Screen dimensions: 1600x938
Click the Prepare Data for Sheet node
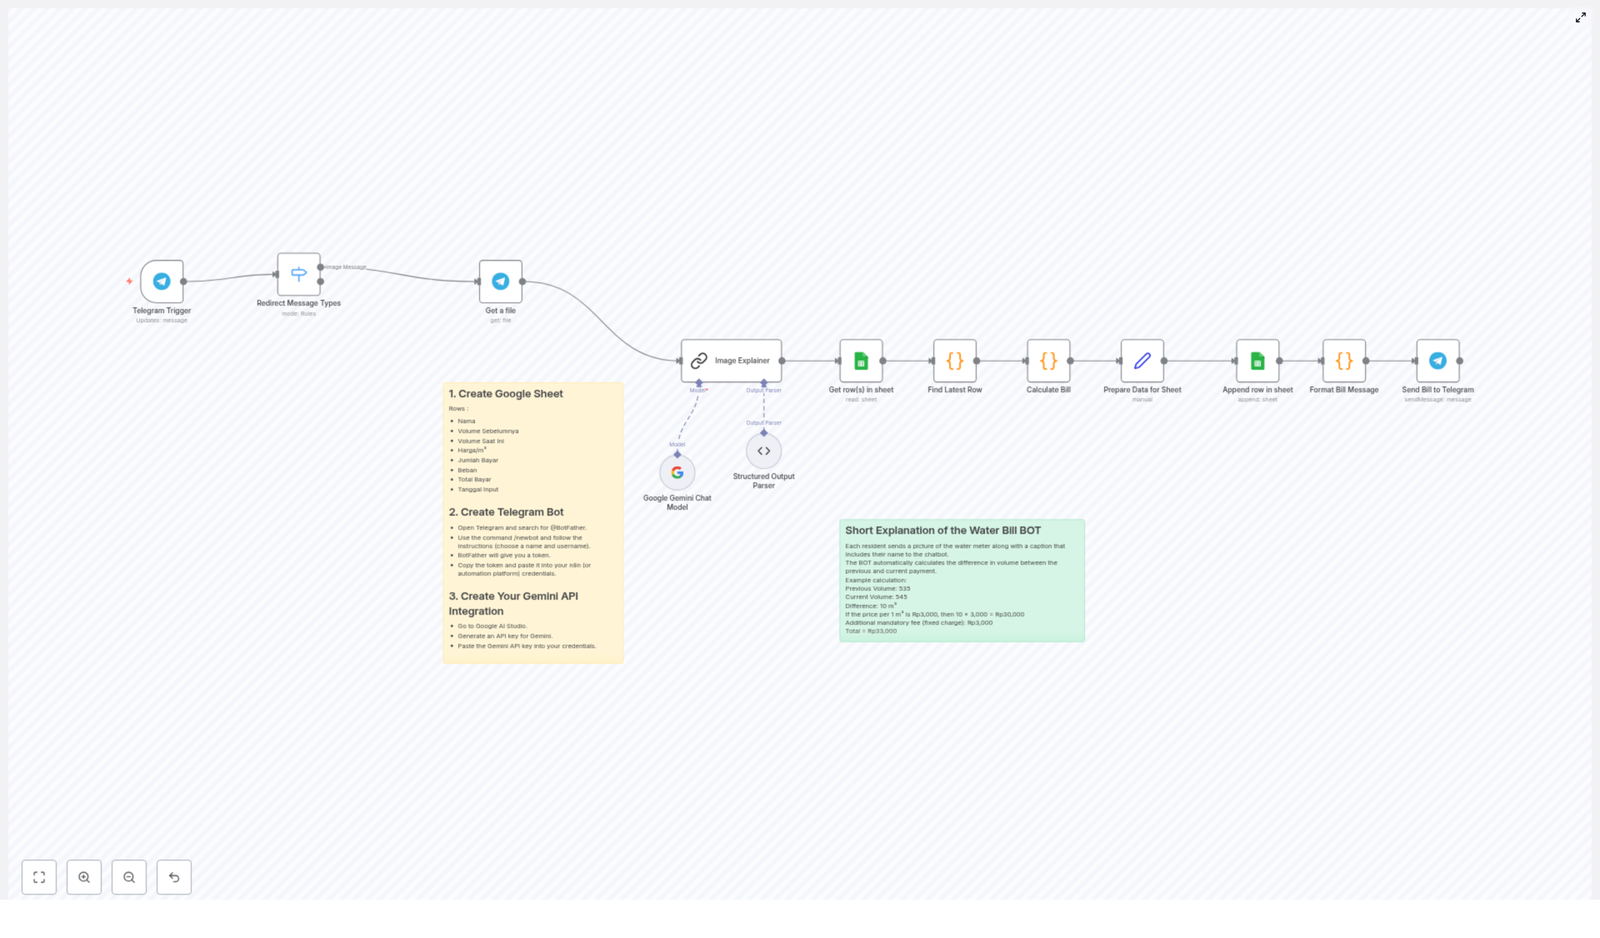[x=1141, y=361]
